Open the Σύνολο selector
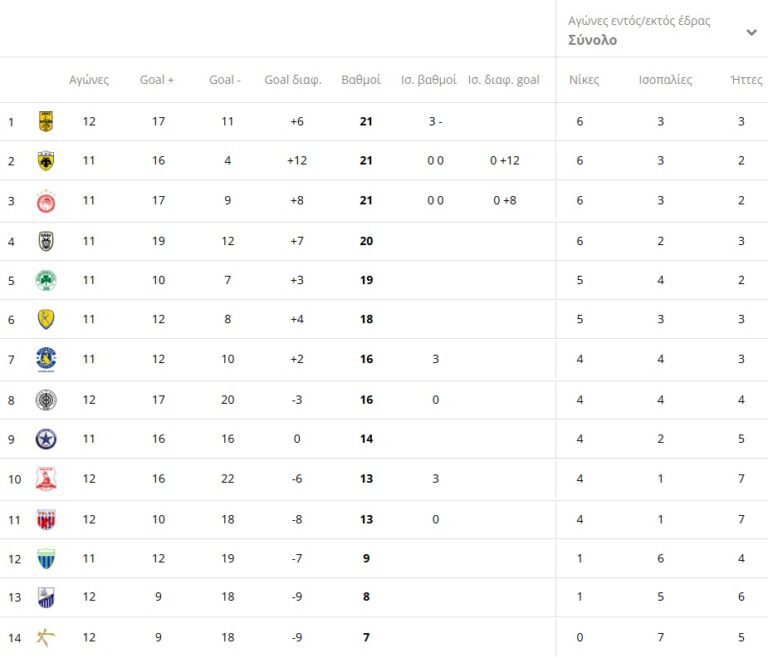The image size is (768, 658). coord(592,41)
